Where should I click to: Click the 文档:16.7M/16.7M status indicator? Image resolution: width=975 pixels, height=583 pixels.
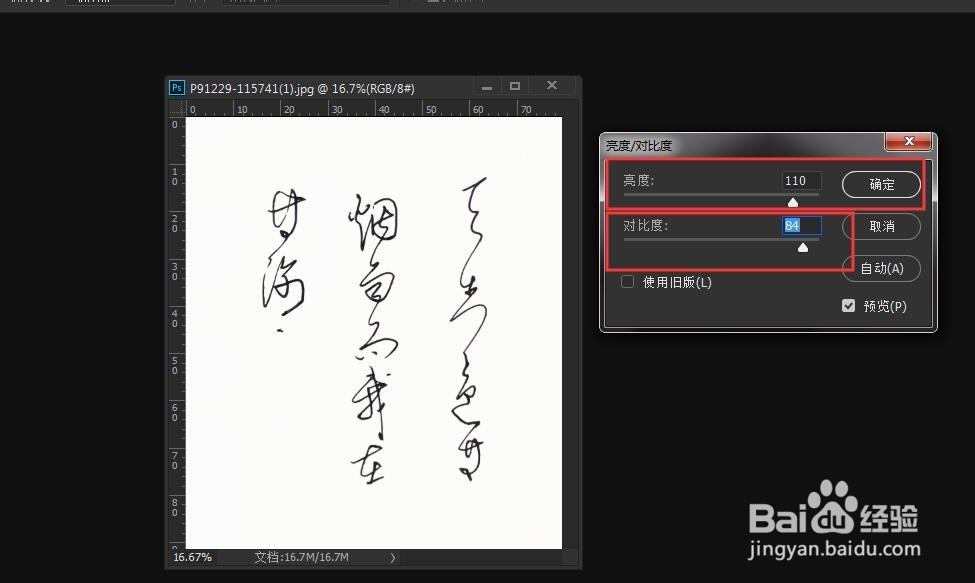tap(300, 557)
